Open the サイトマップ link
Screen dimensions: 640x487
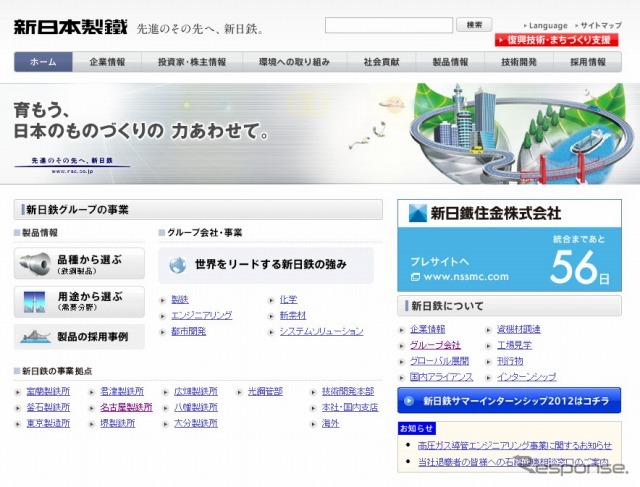[x=601, y=25]
